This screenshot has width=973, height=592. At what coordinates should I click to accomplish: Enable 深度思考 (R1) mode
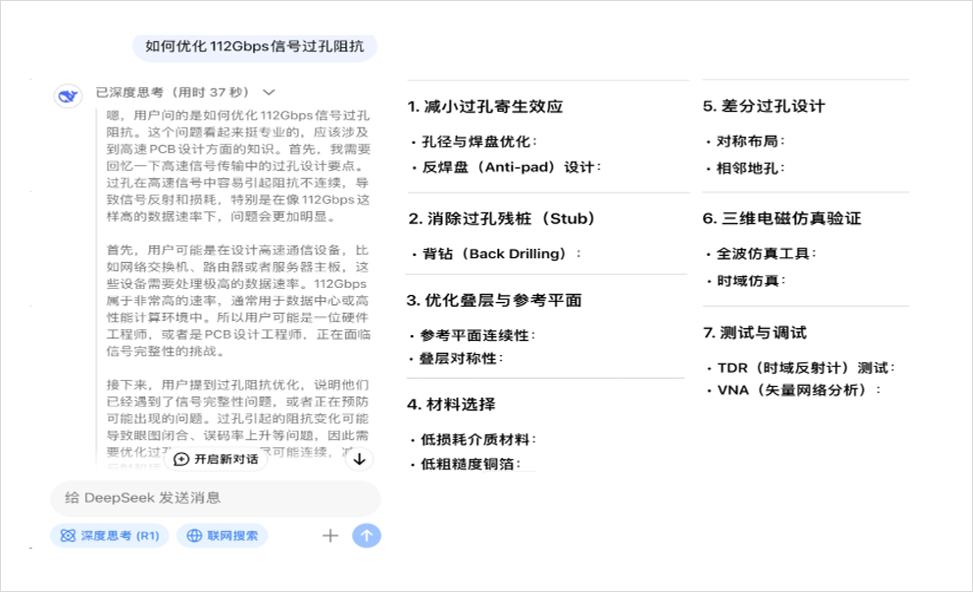click(x=108, y=535)
